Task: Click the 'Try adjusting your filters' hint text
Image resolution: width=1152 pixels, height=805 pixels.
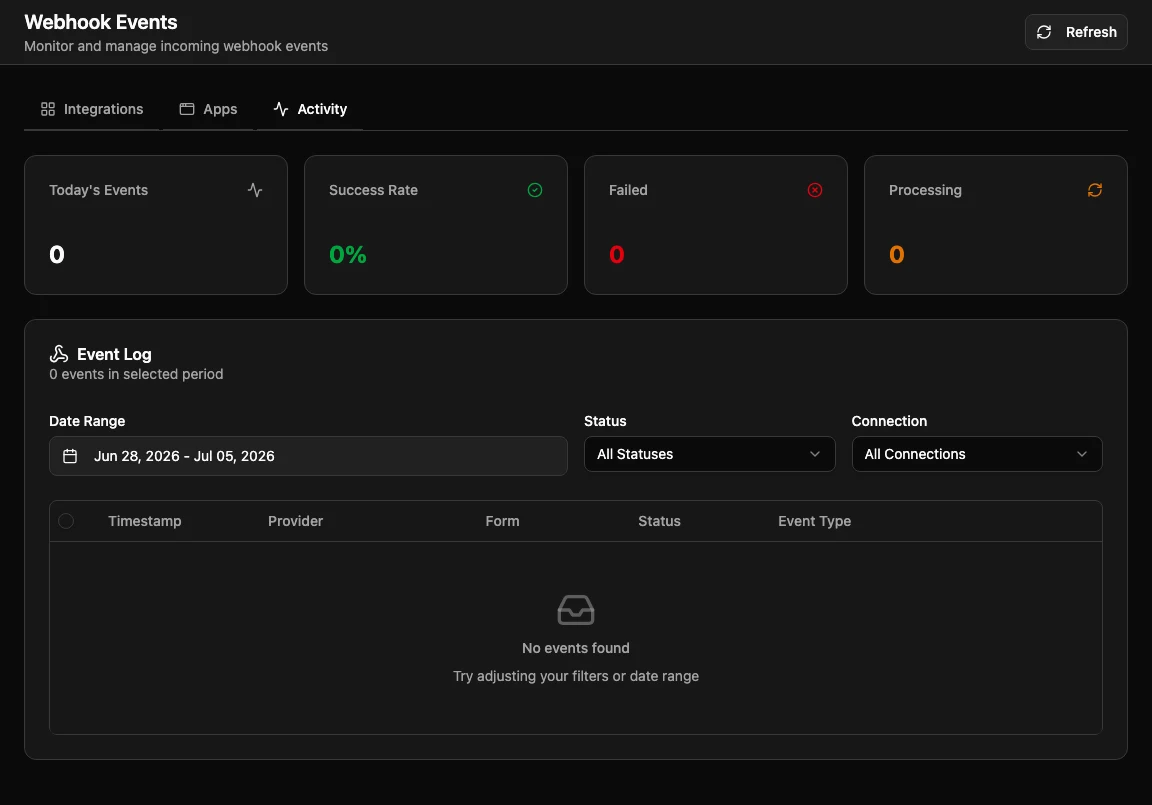Action: [x=576, y=676]
